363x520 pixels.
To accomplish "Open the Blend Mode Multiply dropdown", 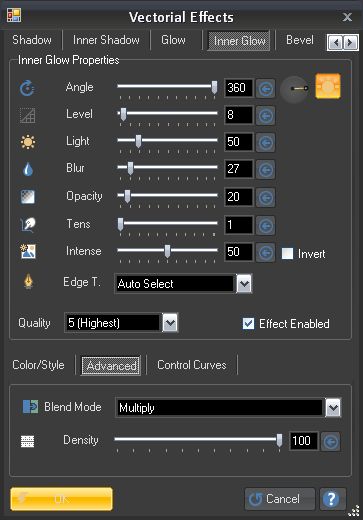I will [x=333, y=407].
